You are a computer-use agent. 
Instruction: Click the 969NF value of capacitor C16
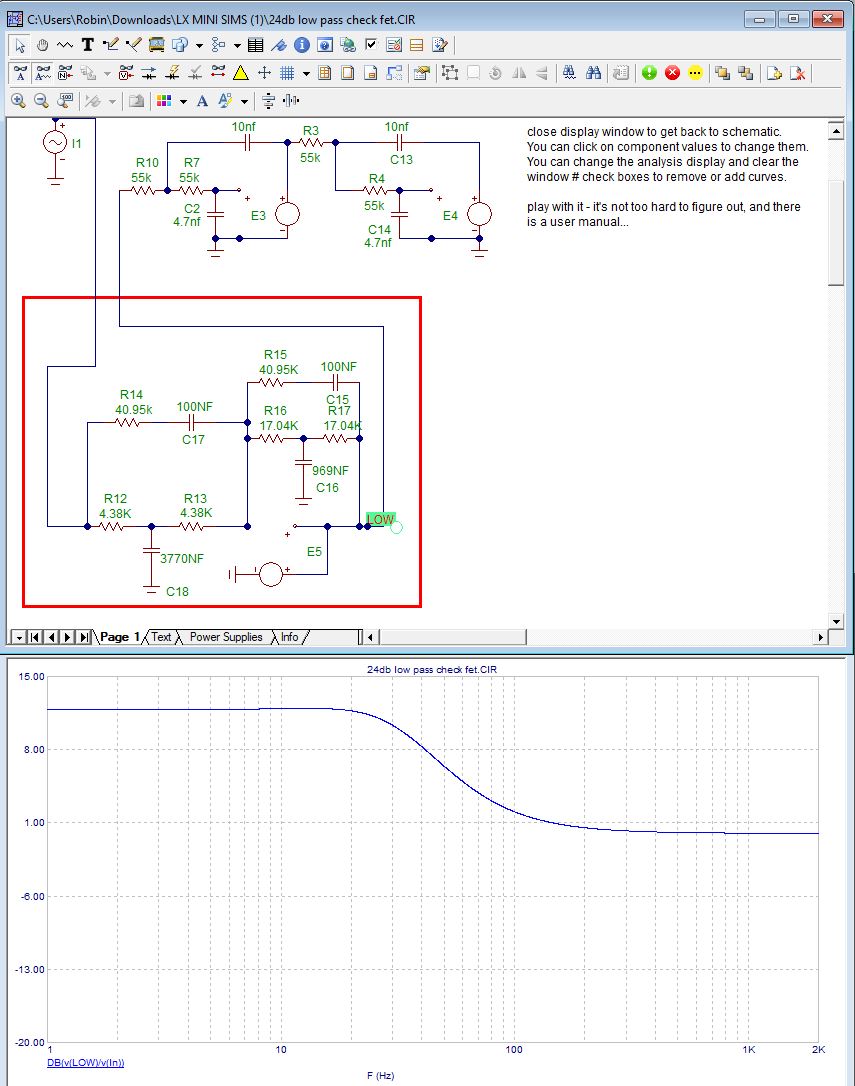pos(330,470)
